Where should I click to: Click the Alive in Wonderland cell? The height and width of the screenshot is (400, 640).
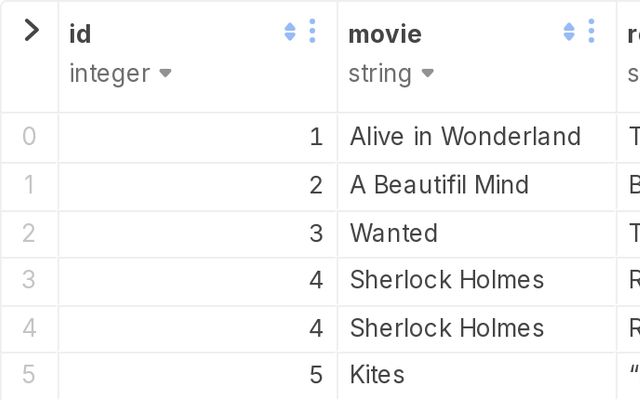[x=465, y=136]
